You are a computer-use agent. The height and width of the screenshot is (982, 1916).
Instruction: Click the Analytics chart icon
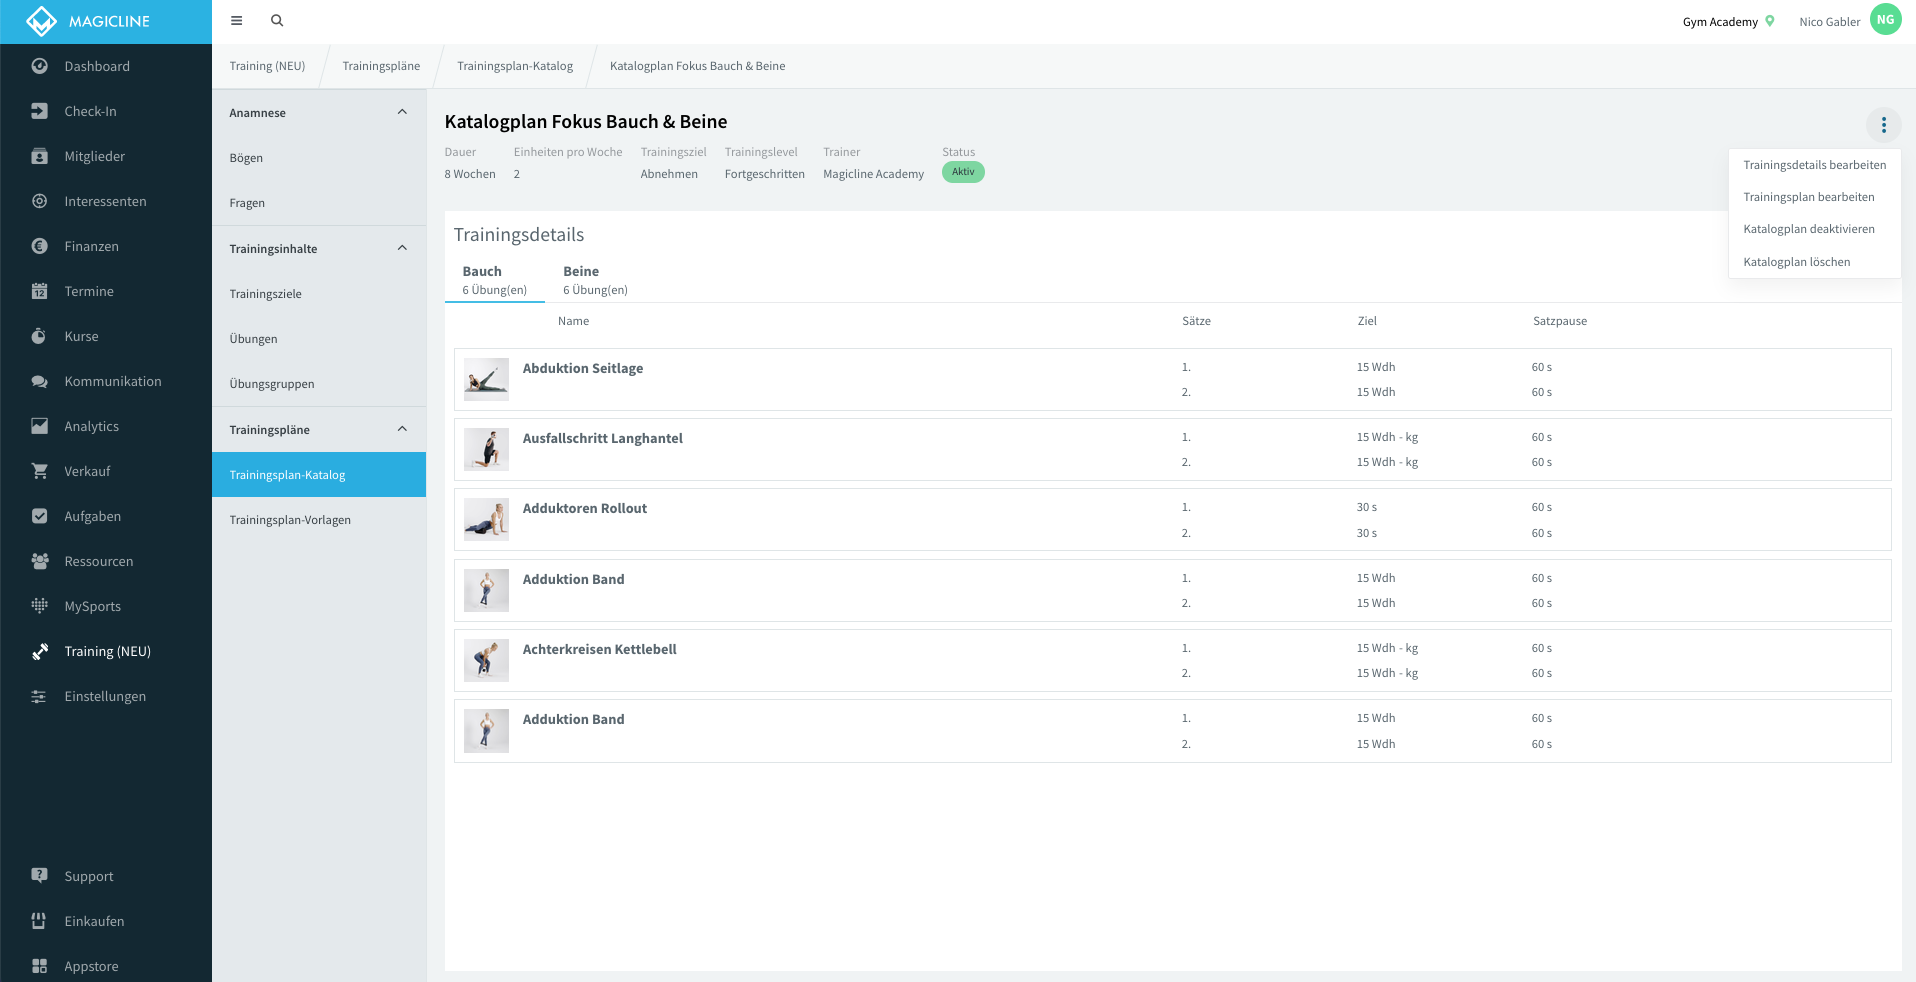tap(40, 426)
